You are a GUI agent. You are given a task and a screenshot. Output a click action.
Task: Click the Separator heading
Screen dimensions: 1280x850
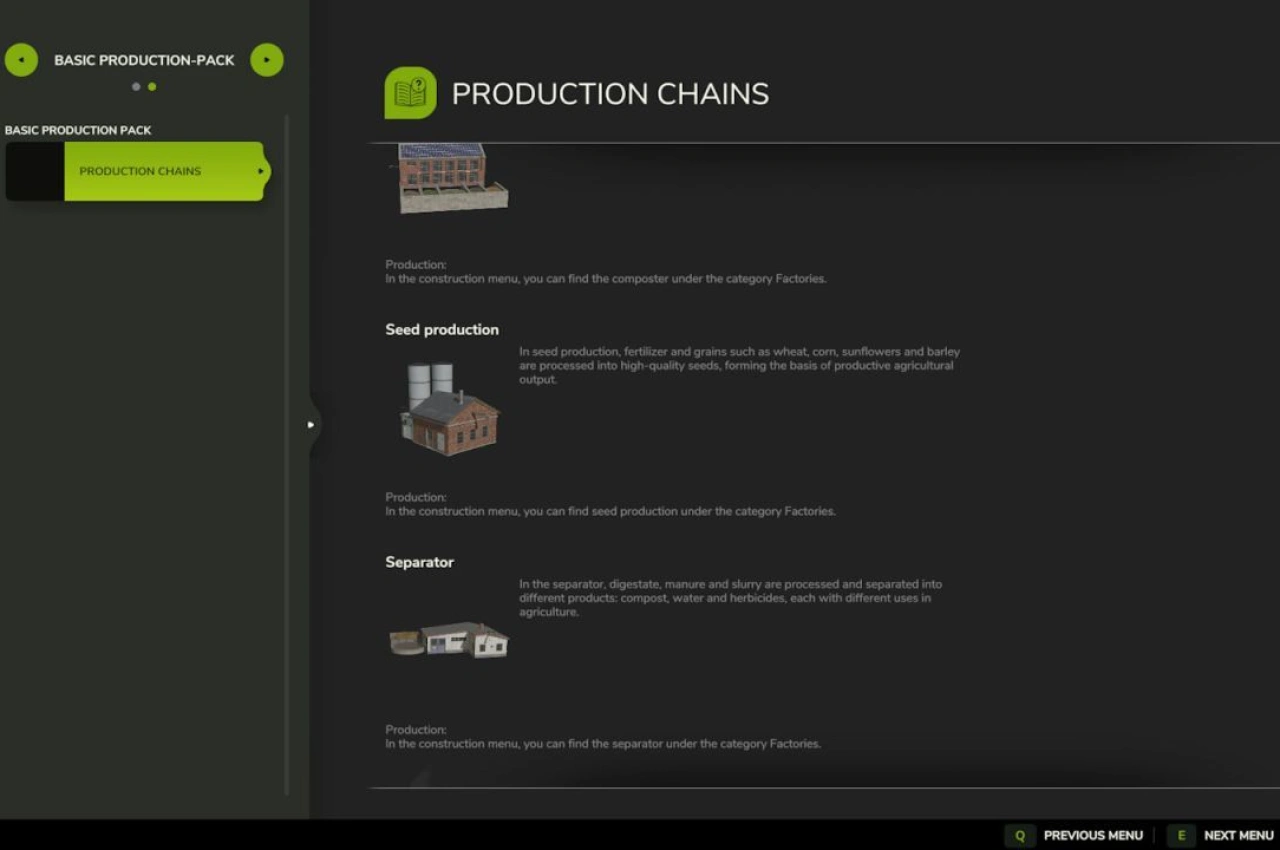tap(419, 562)
